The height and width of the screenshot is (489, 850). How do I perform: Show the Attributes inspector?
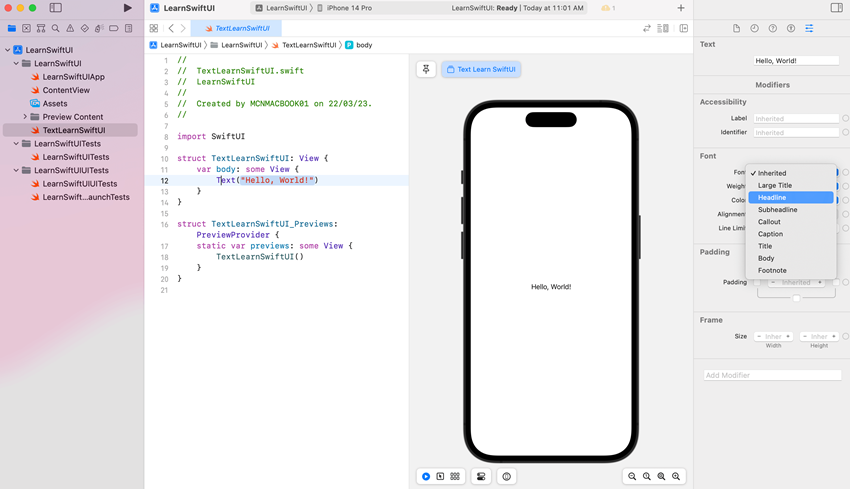tap(809, 28)
